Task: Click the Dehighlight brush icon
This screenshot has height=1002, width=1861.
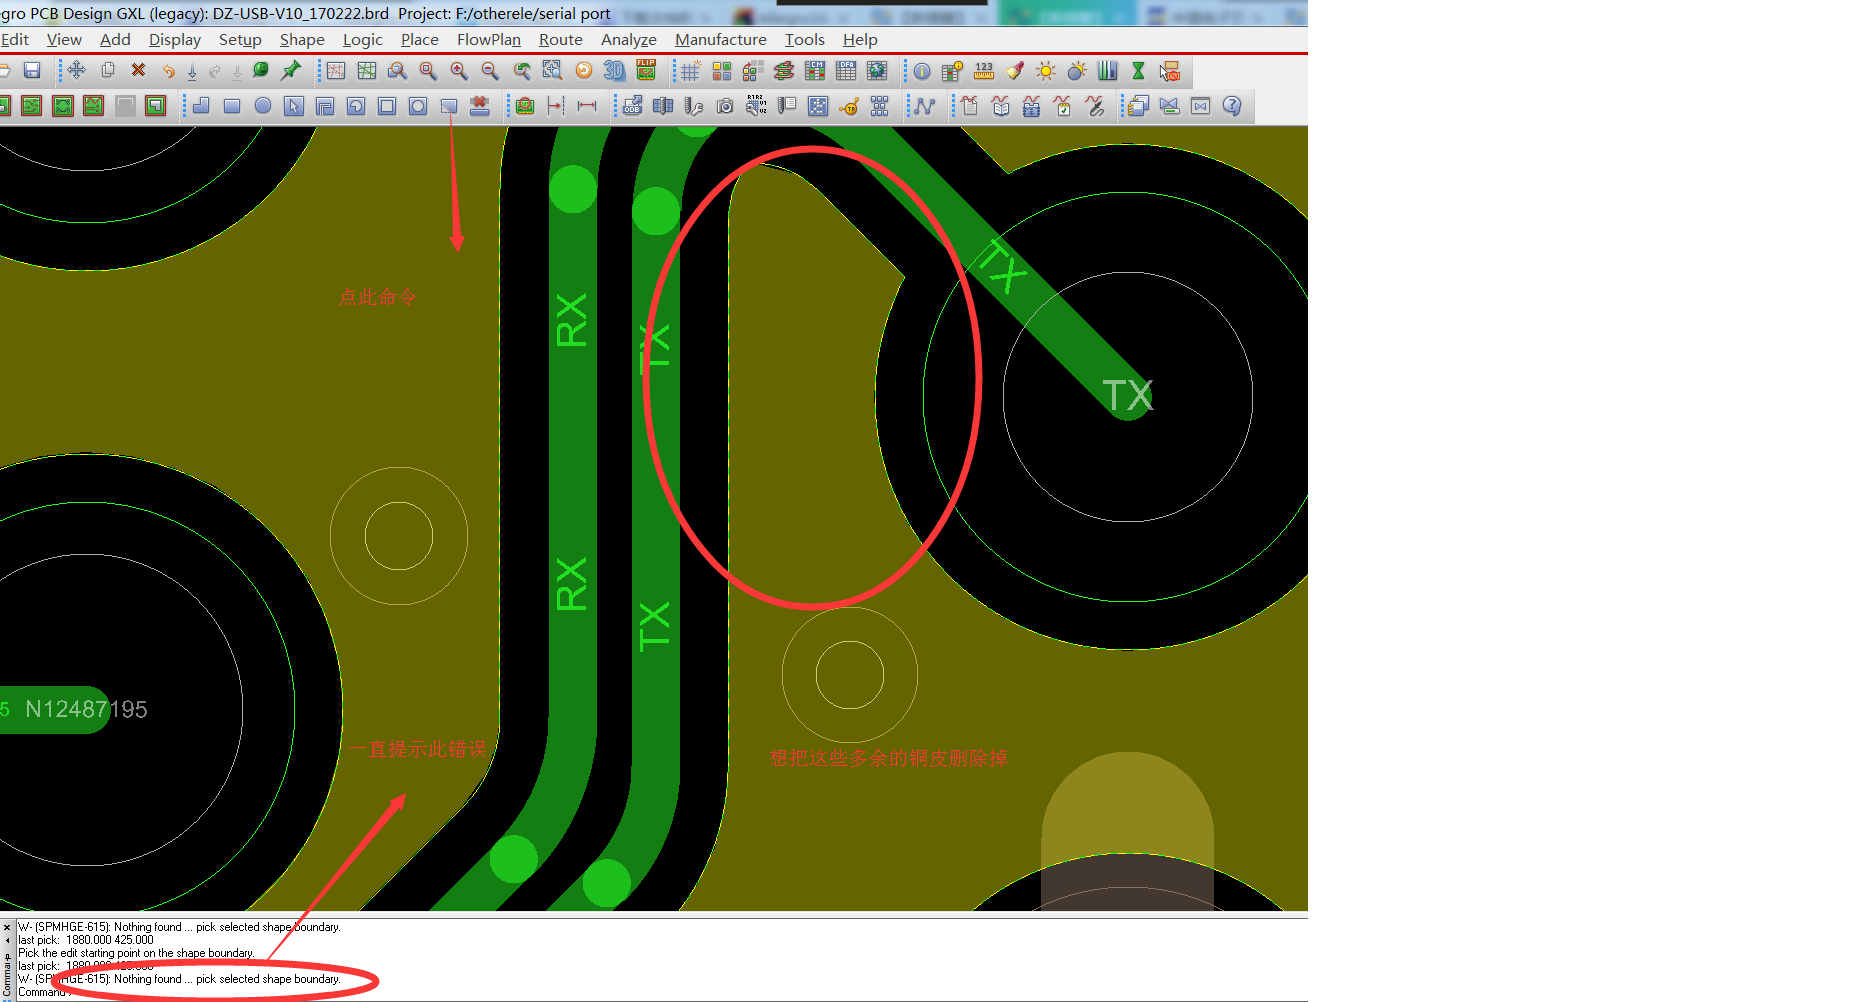Action: click(x=1015, y=70)
